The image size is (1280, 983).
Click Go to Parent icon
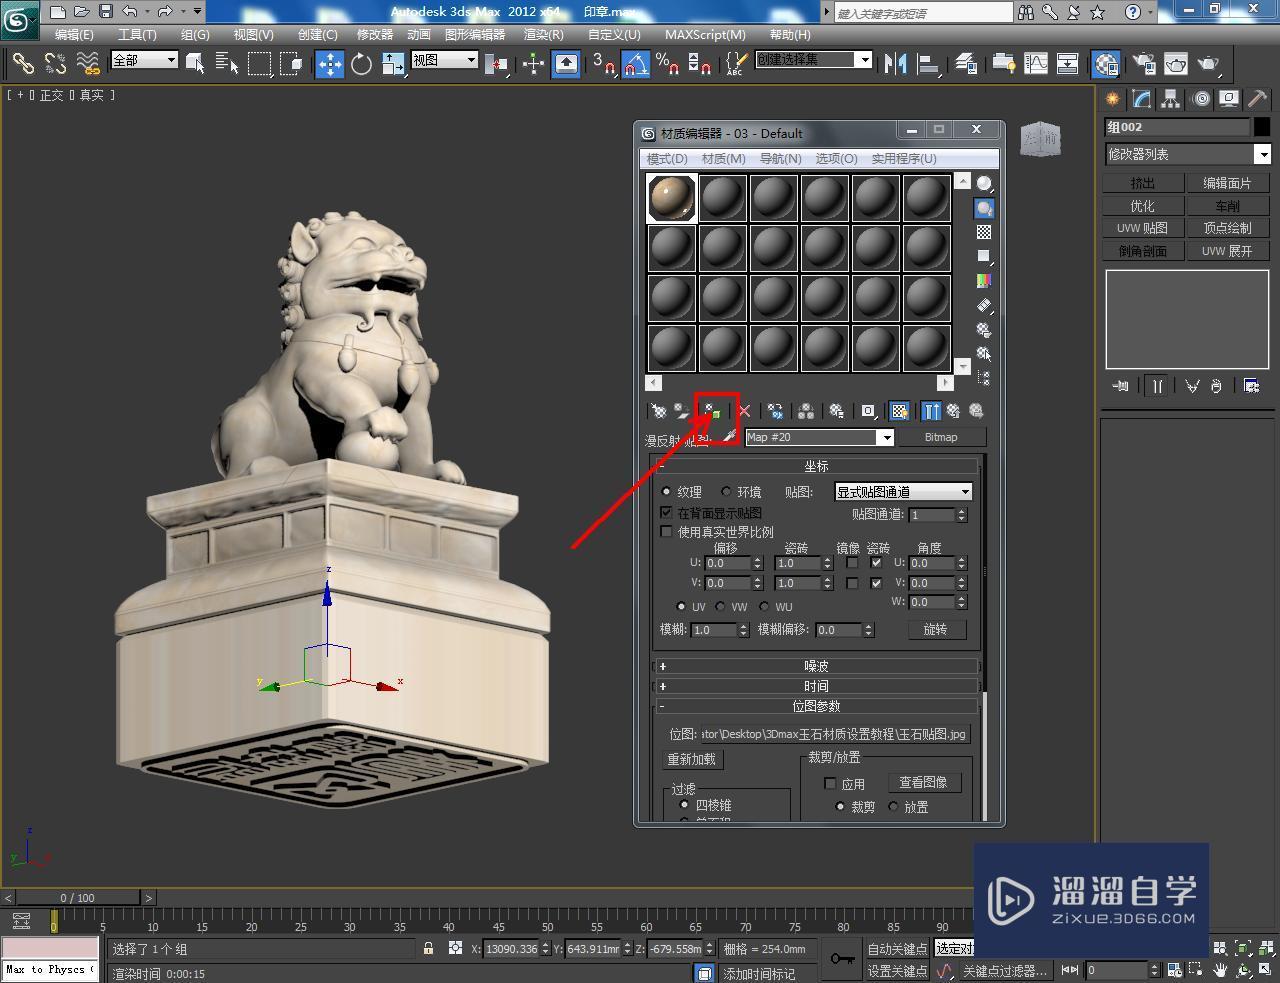(x=953, y=411)
